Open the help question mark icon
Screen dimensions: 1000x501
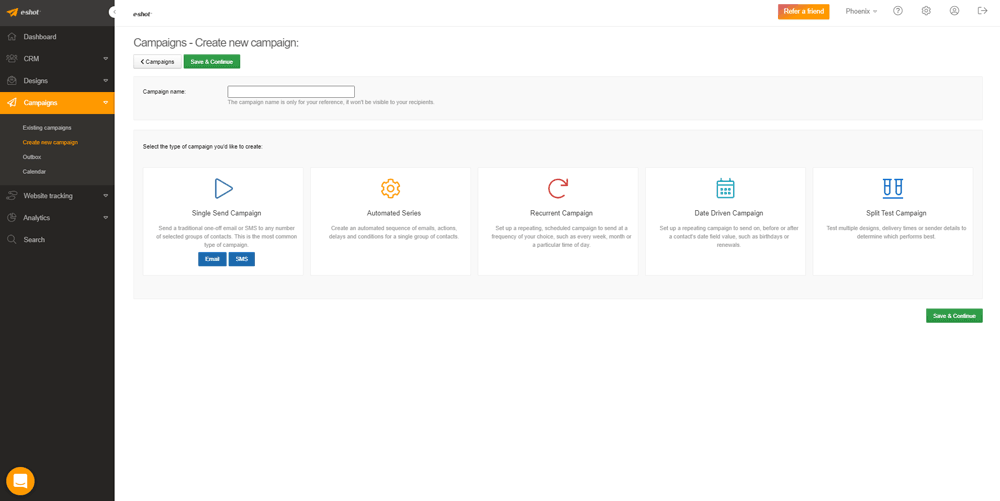click(x=898, y=11)
